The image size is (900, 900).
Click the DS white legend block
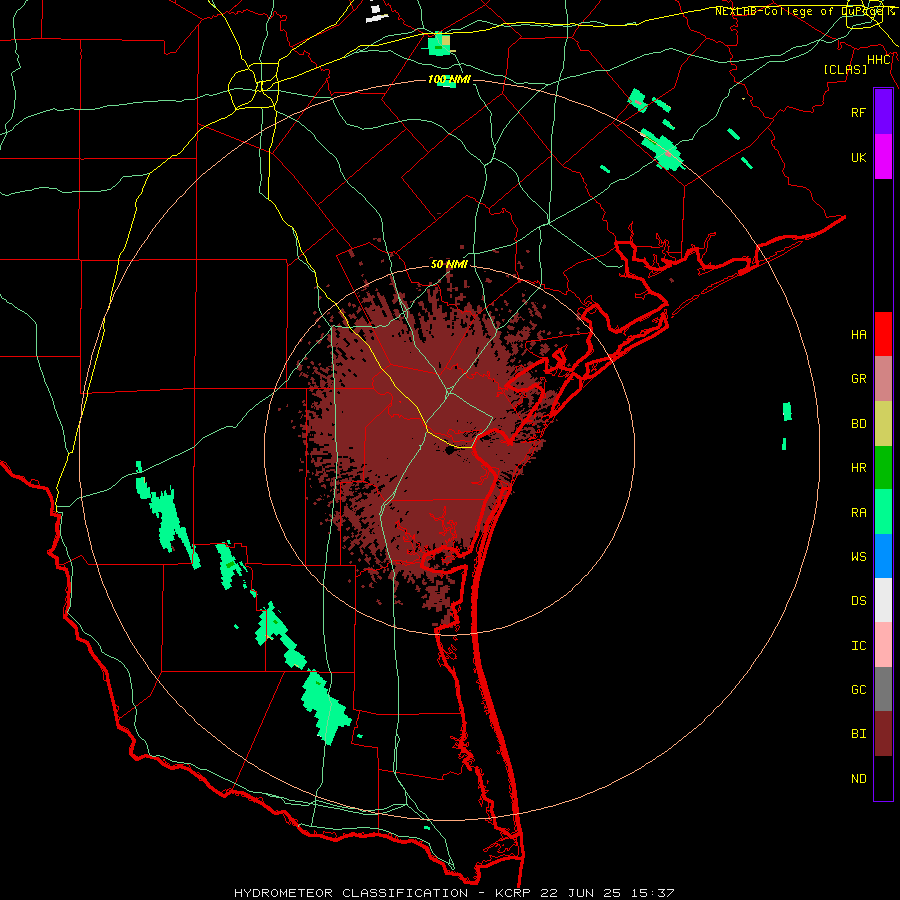pos(883,600)
